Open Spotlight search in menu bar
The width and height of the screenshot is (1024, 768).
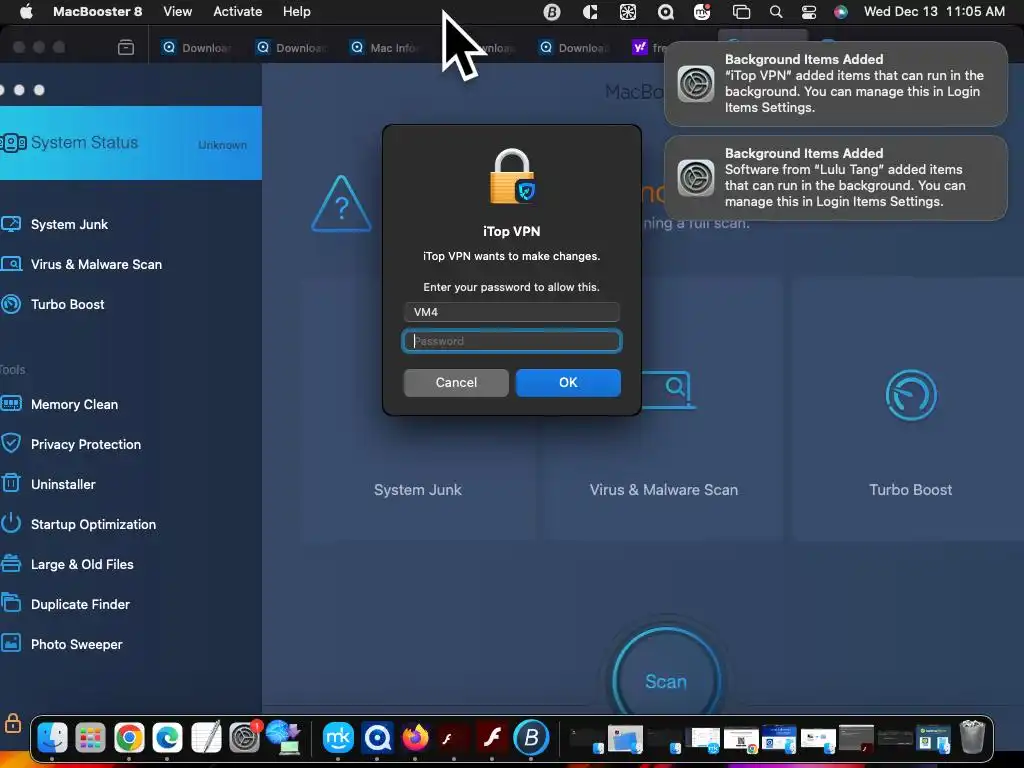pyautogui.click(x=776, y=12)
